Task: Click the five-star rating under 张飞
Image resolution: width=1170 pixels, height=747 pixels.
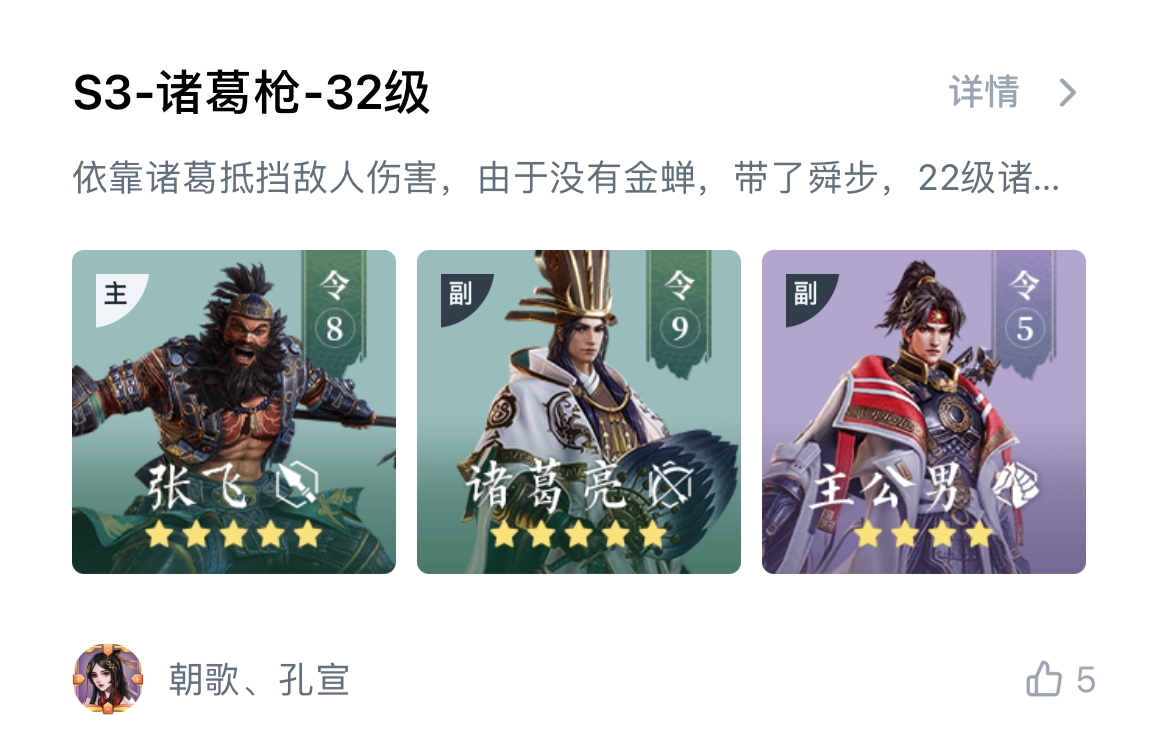Action: click(x=234, y=535)
